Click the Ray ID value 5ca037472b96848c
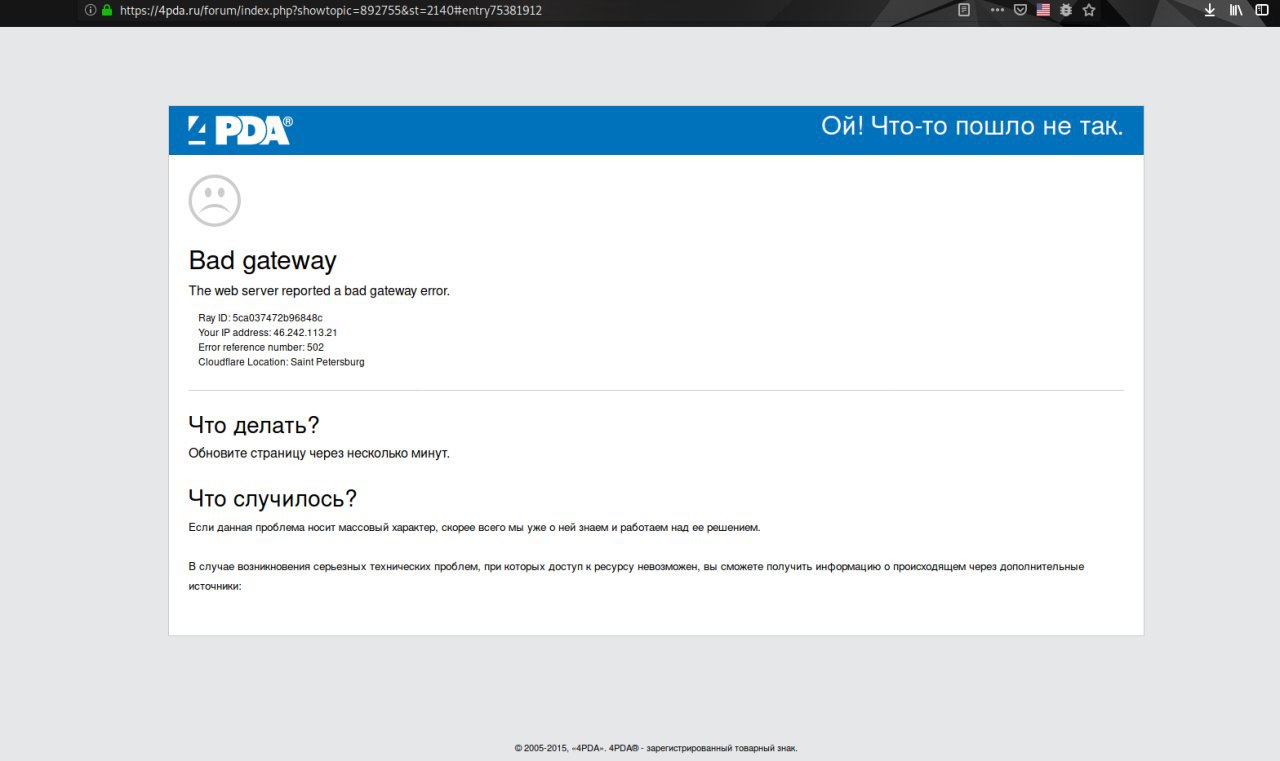 (x=277, y=317)
